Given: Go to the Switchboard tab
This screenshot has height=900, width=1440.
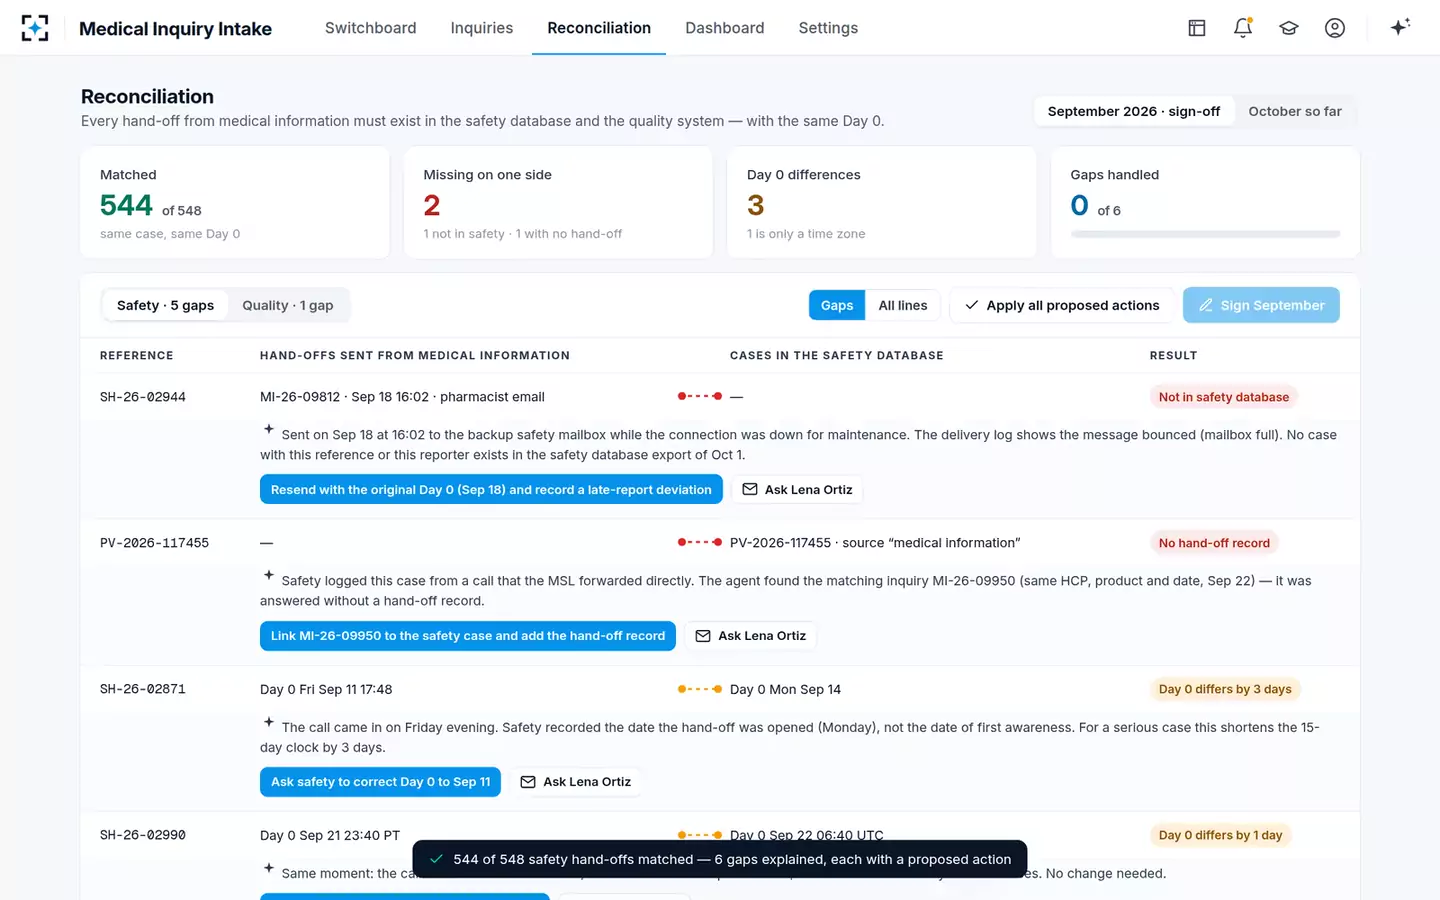Looking at the screenshot, I should 371,28.
